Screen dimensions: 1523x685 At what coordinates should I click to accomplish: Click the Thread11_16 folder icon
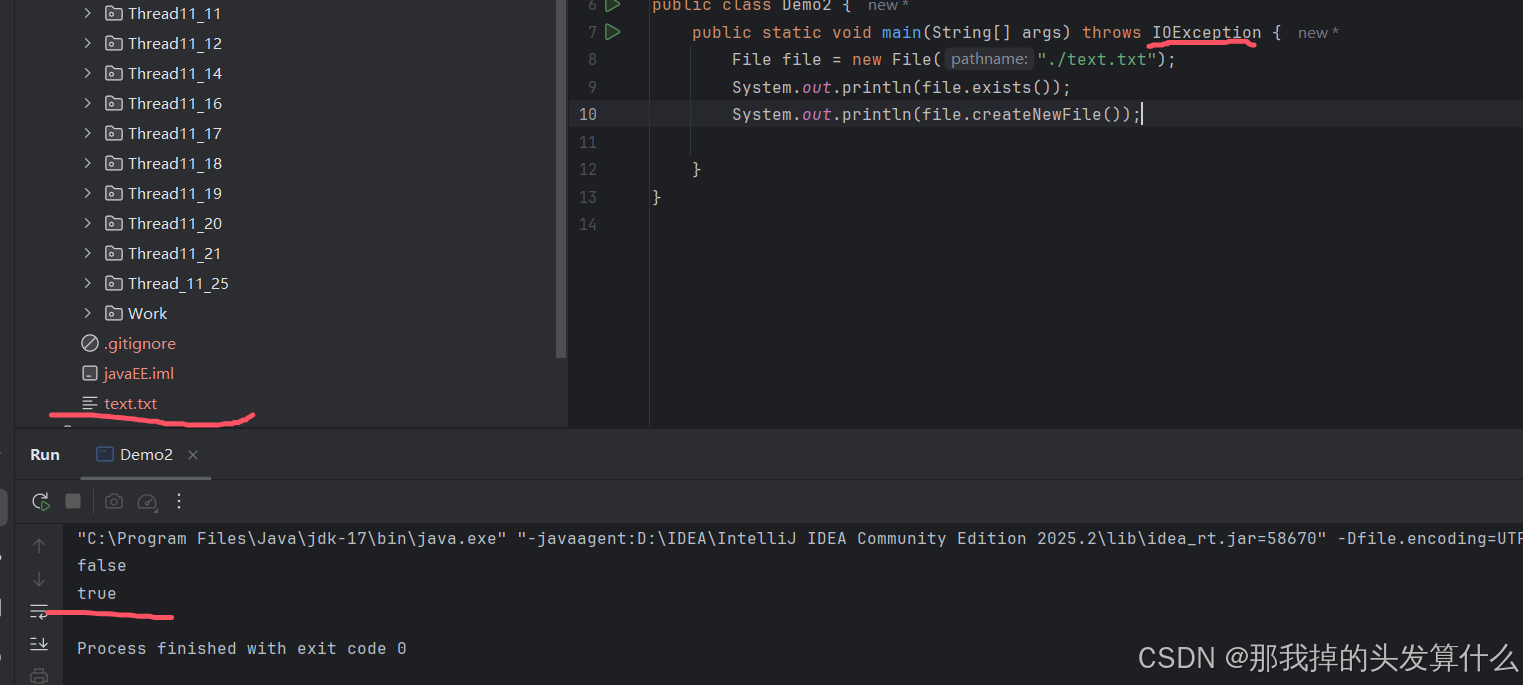click(114, 103)
